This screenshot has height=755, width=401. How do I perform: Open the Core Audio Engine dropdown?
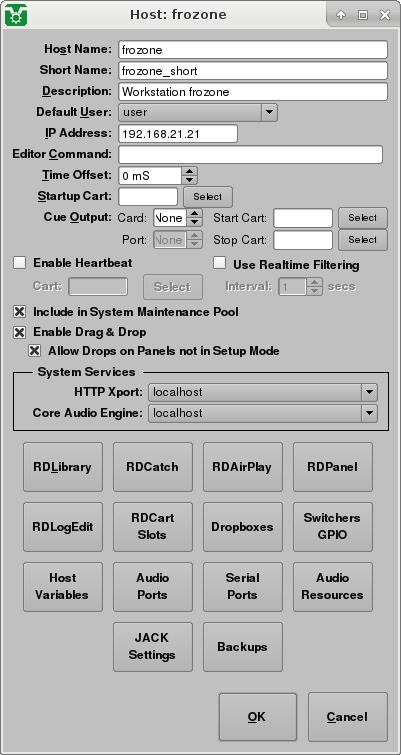[x=369, y=413]
